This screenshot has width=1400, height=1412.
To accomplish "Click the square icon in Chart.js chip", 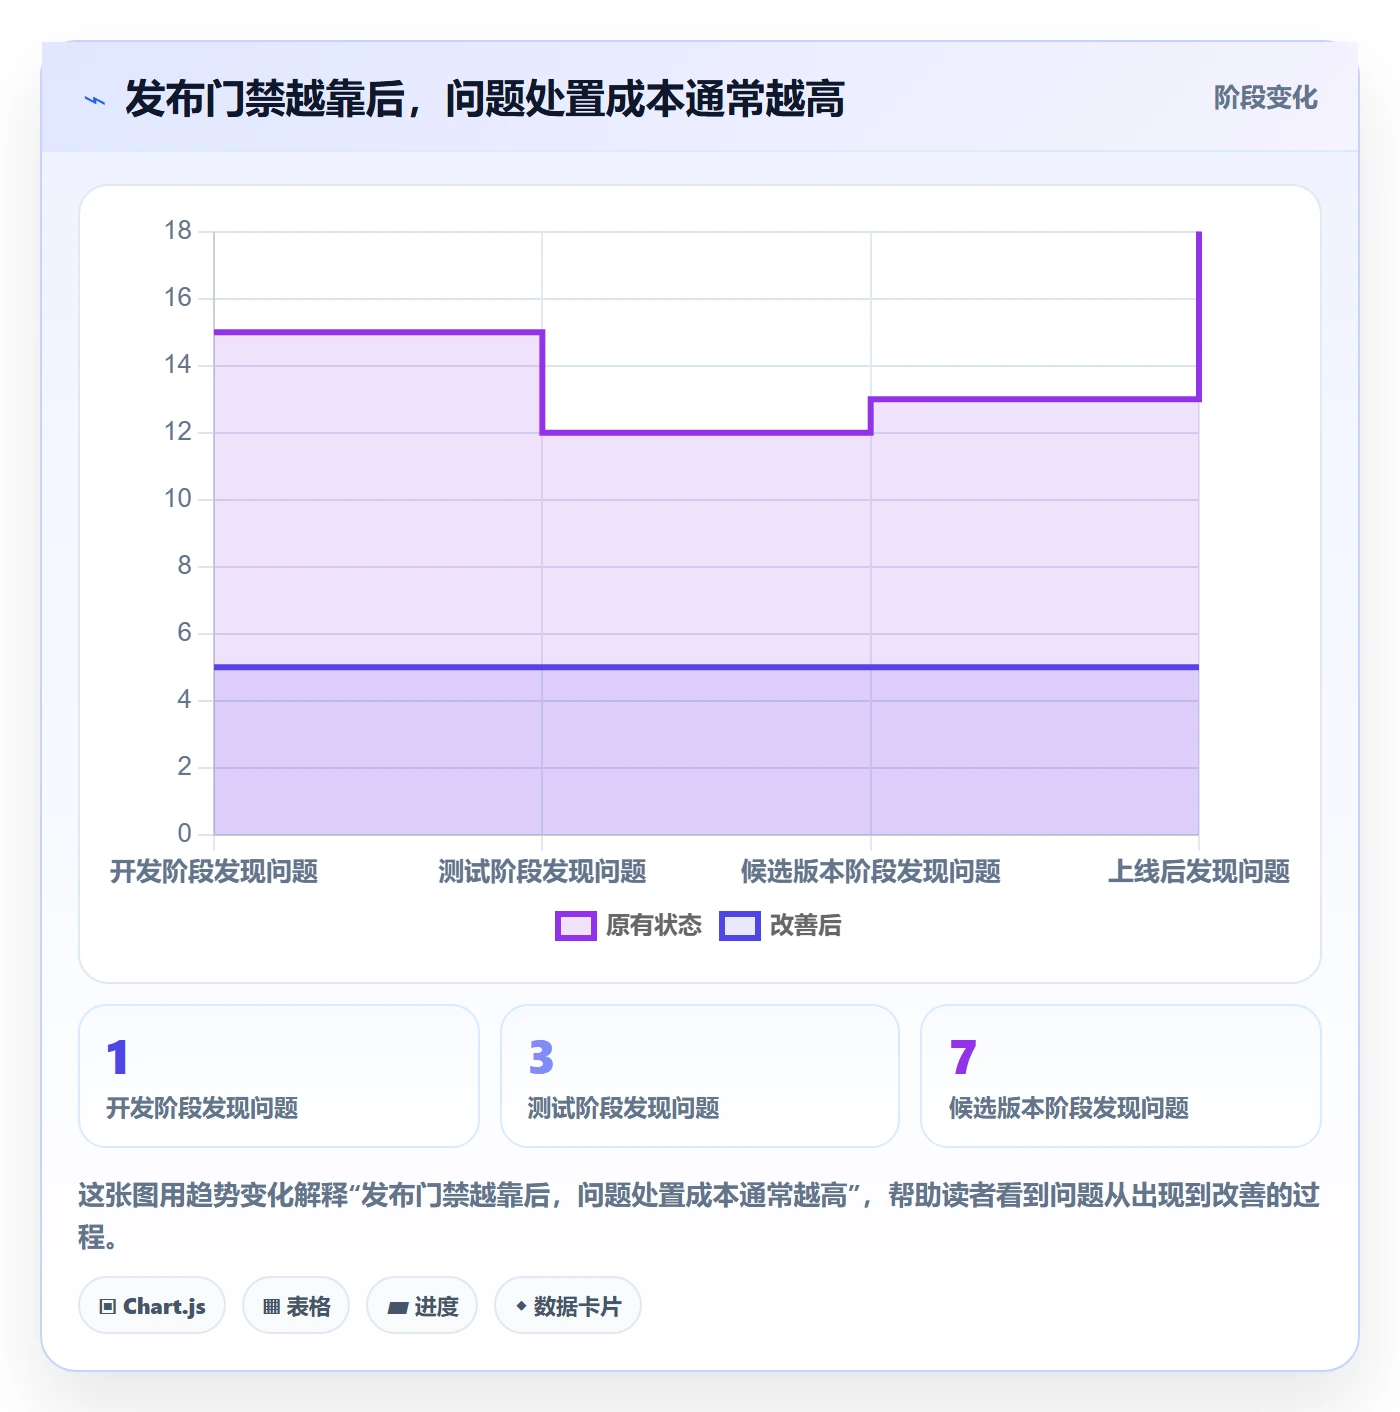I will click(108, 1307).
